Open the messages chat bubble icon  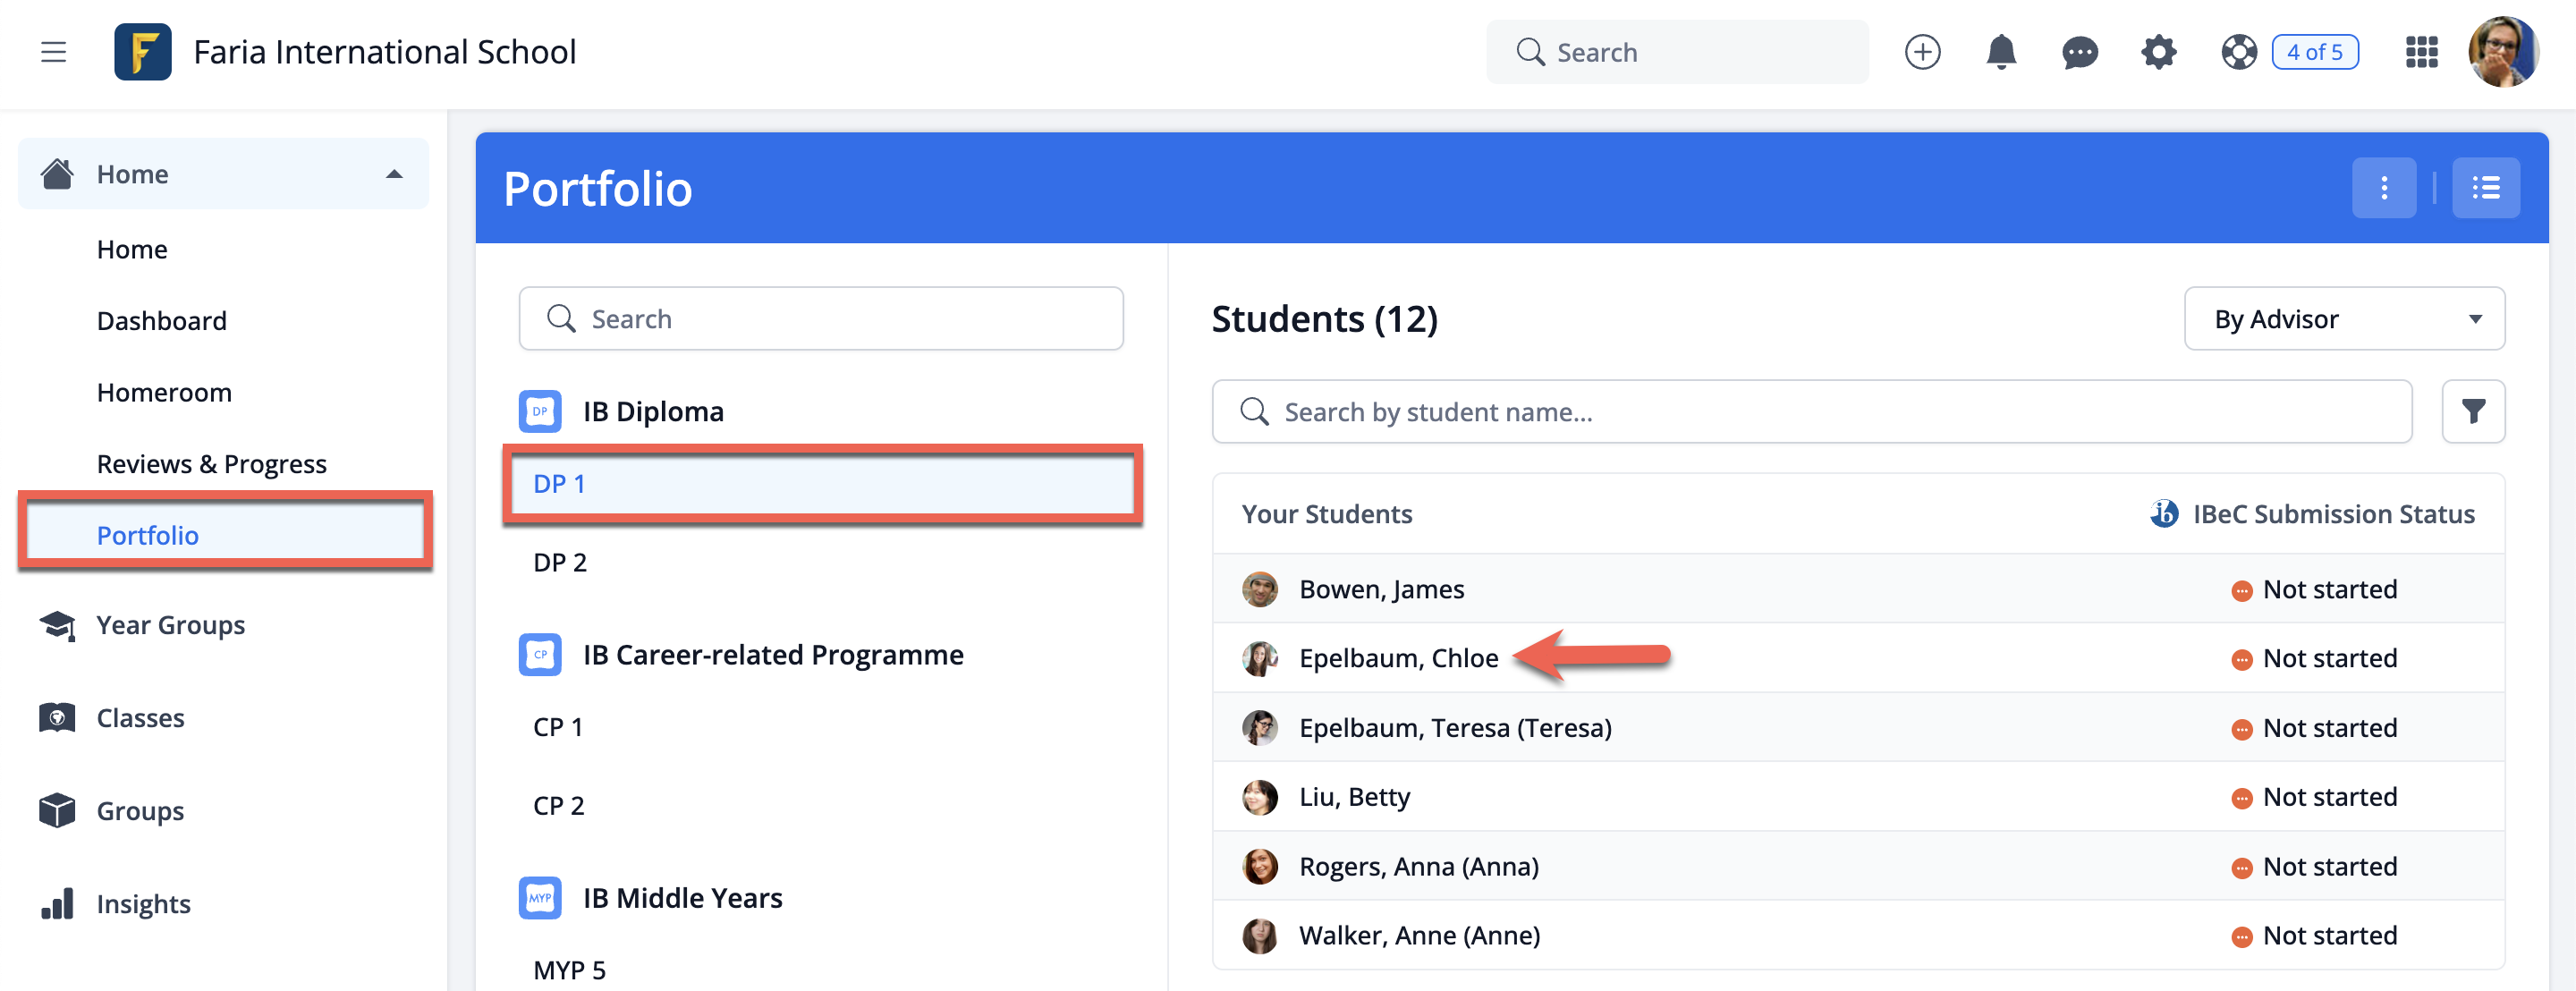[2079, 52]
